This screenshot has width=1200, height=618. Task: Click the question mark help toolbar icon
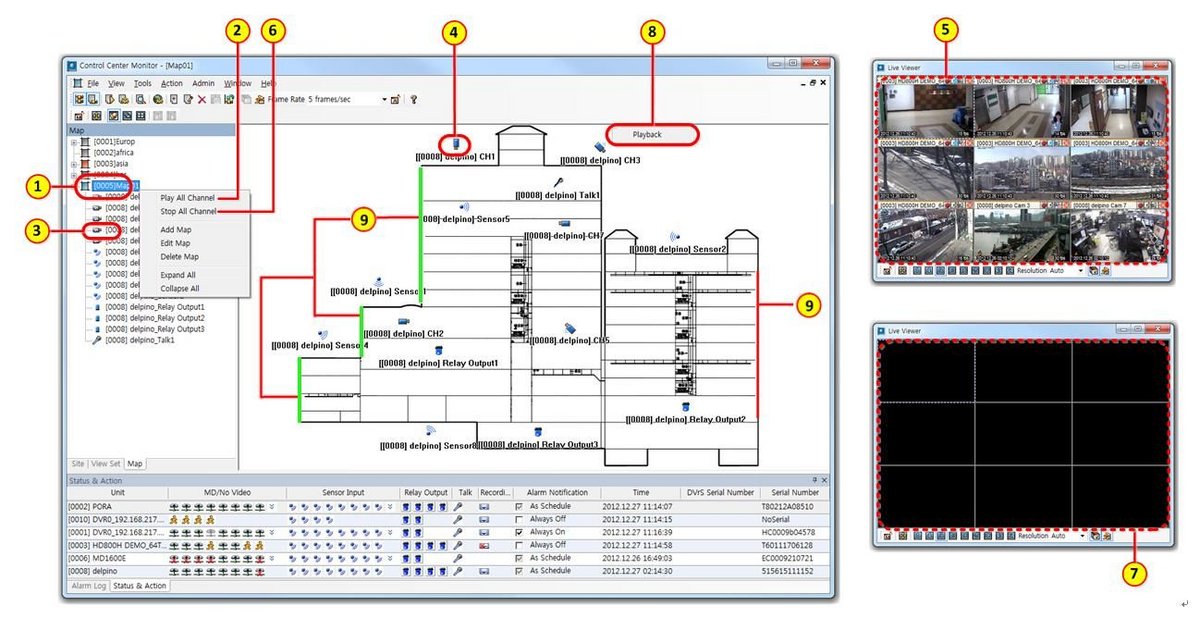(413, 100)
